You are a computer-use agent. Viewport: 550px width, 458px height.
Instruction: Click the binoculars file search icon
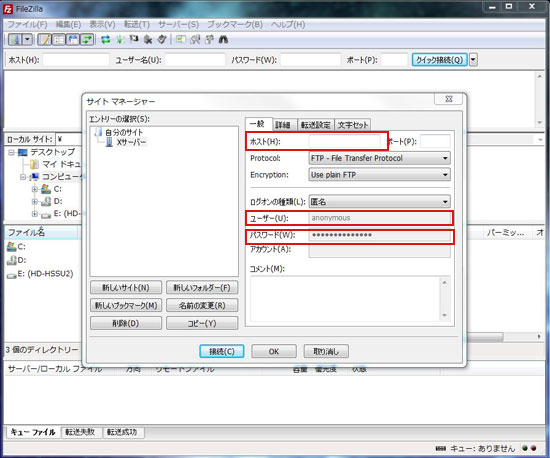(223, 40)
